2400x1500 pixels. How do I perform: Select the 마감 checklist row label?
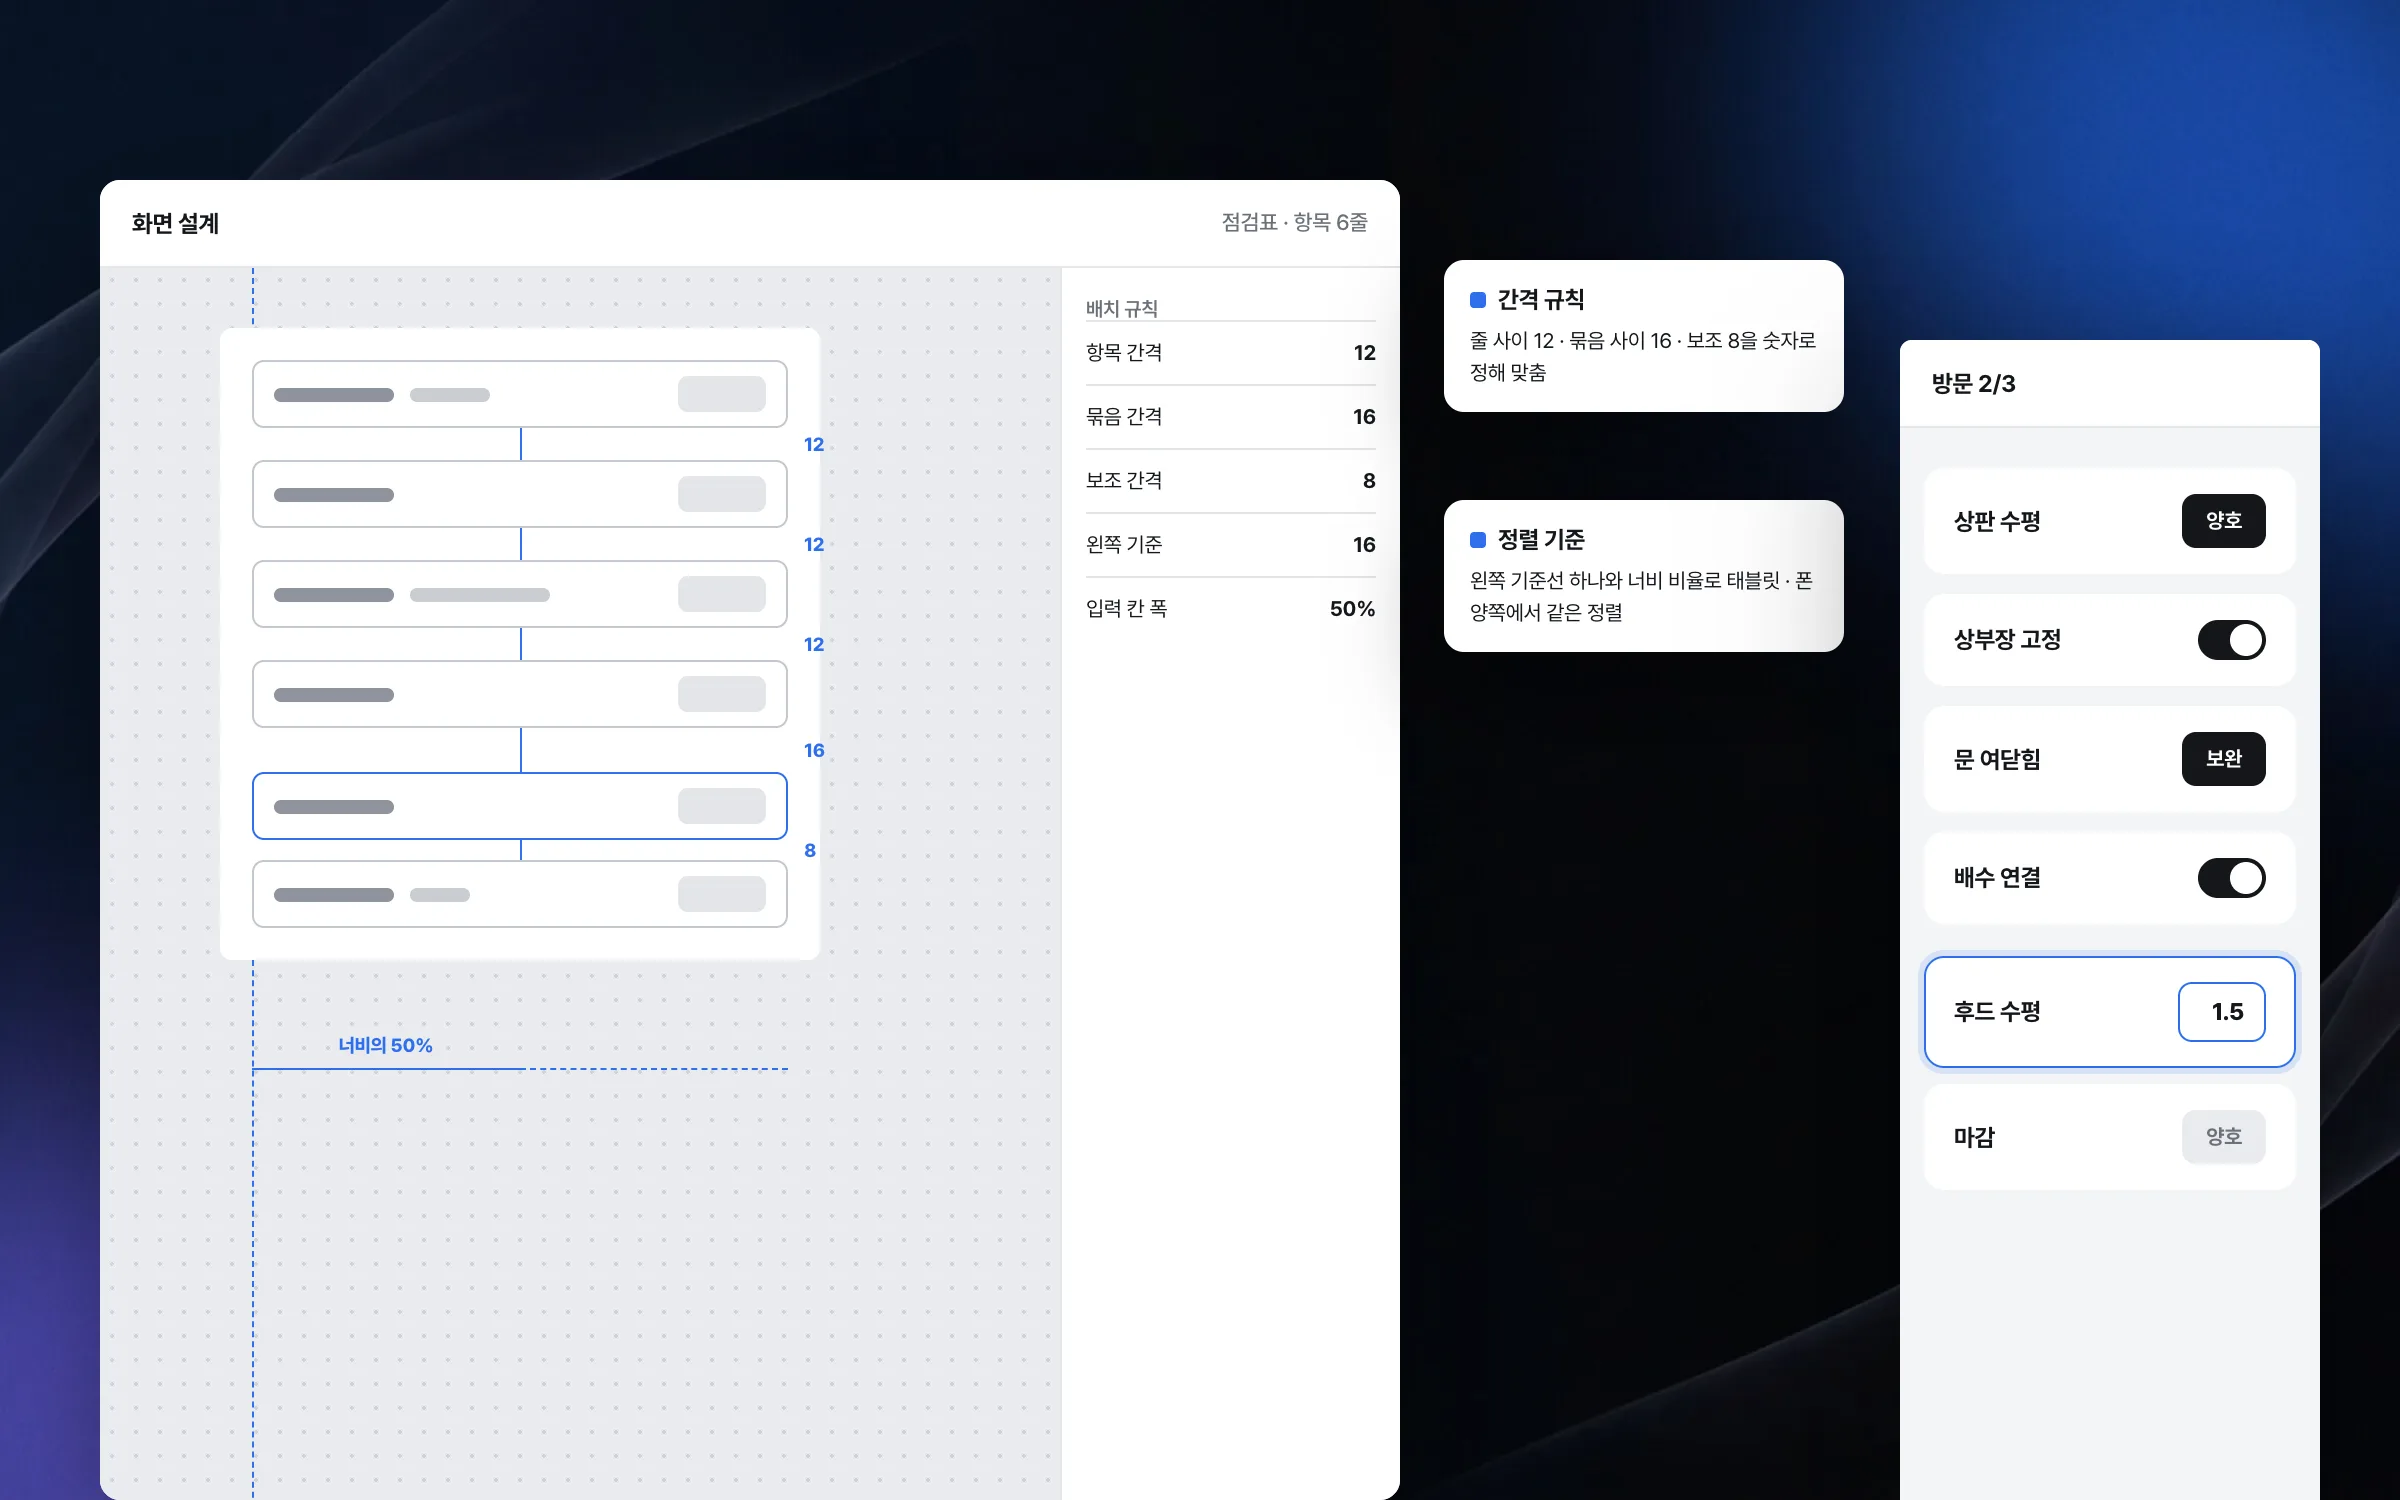1974,1137
